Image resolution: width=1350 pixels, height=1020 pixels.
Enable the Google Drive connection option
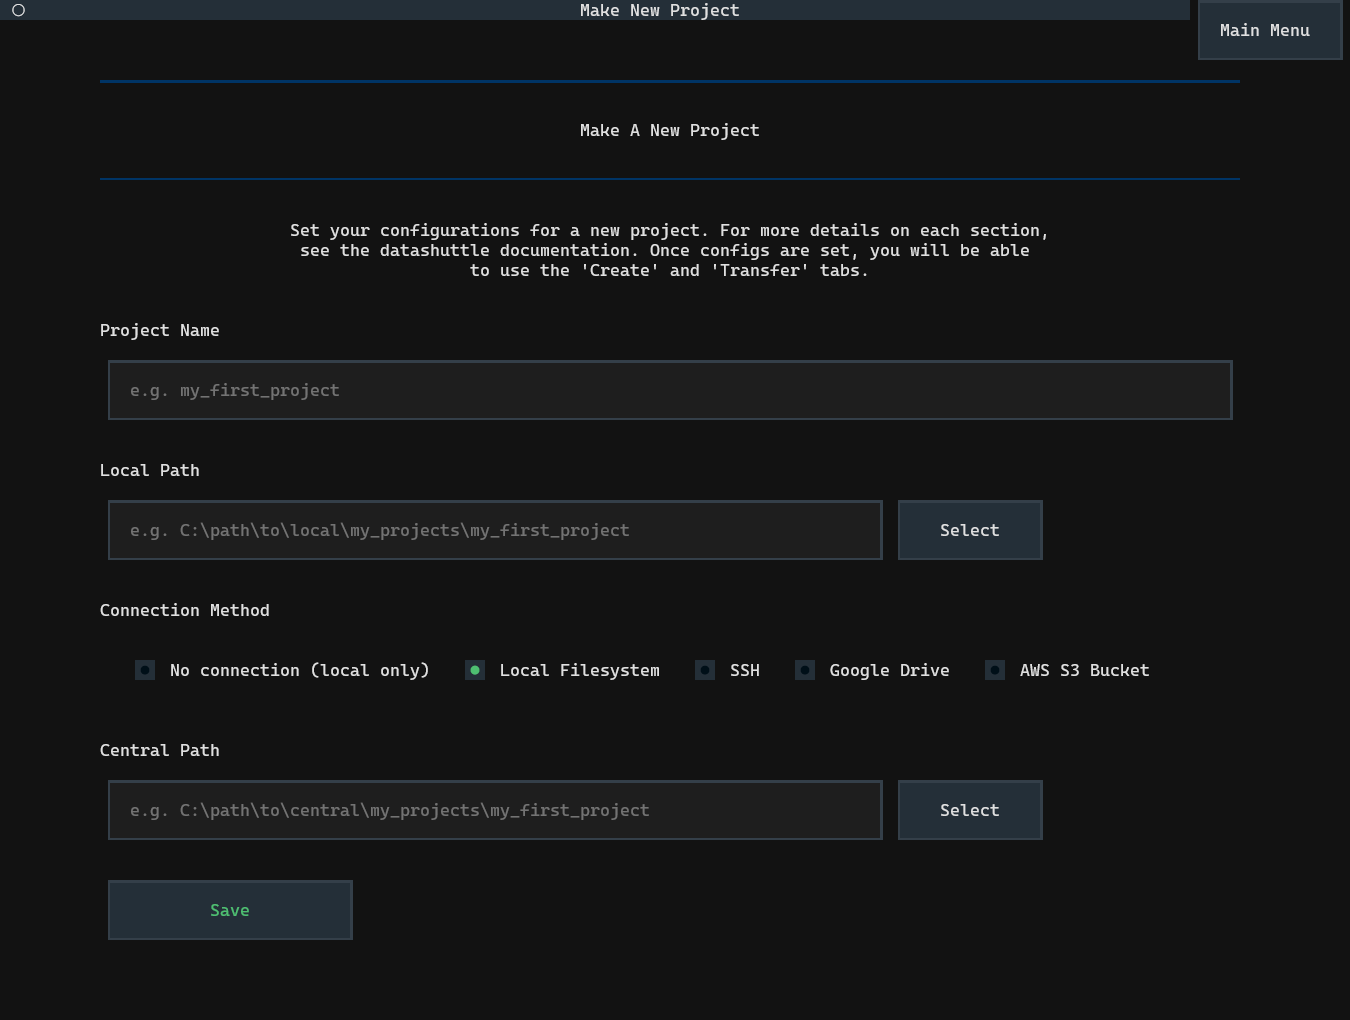point(806,670)
